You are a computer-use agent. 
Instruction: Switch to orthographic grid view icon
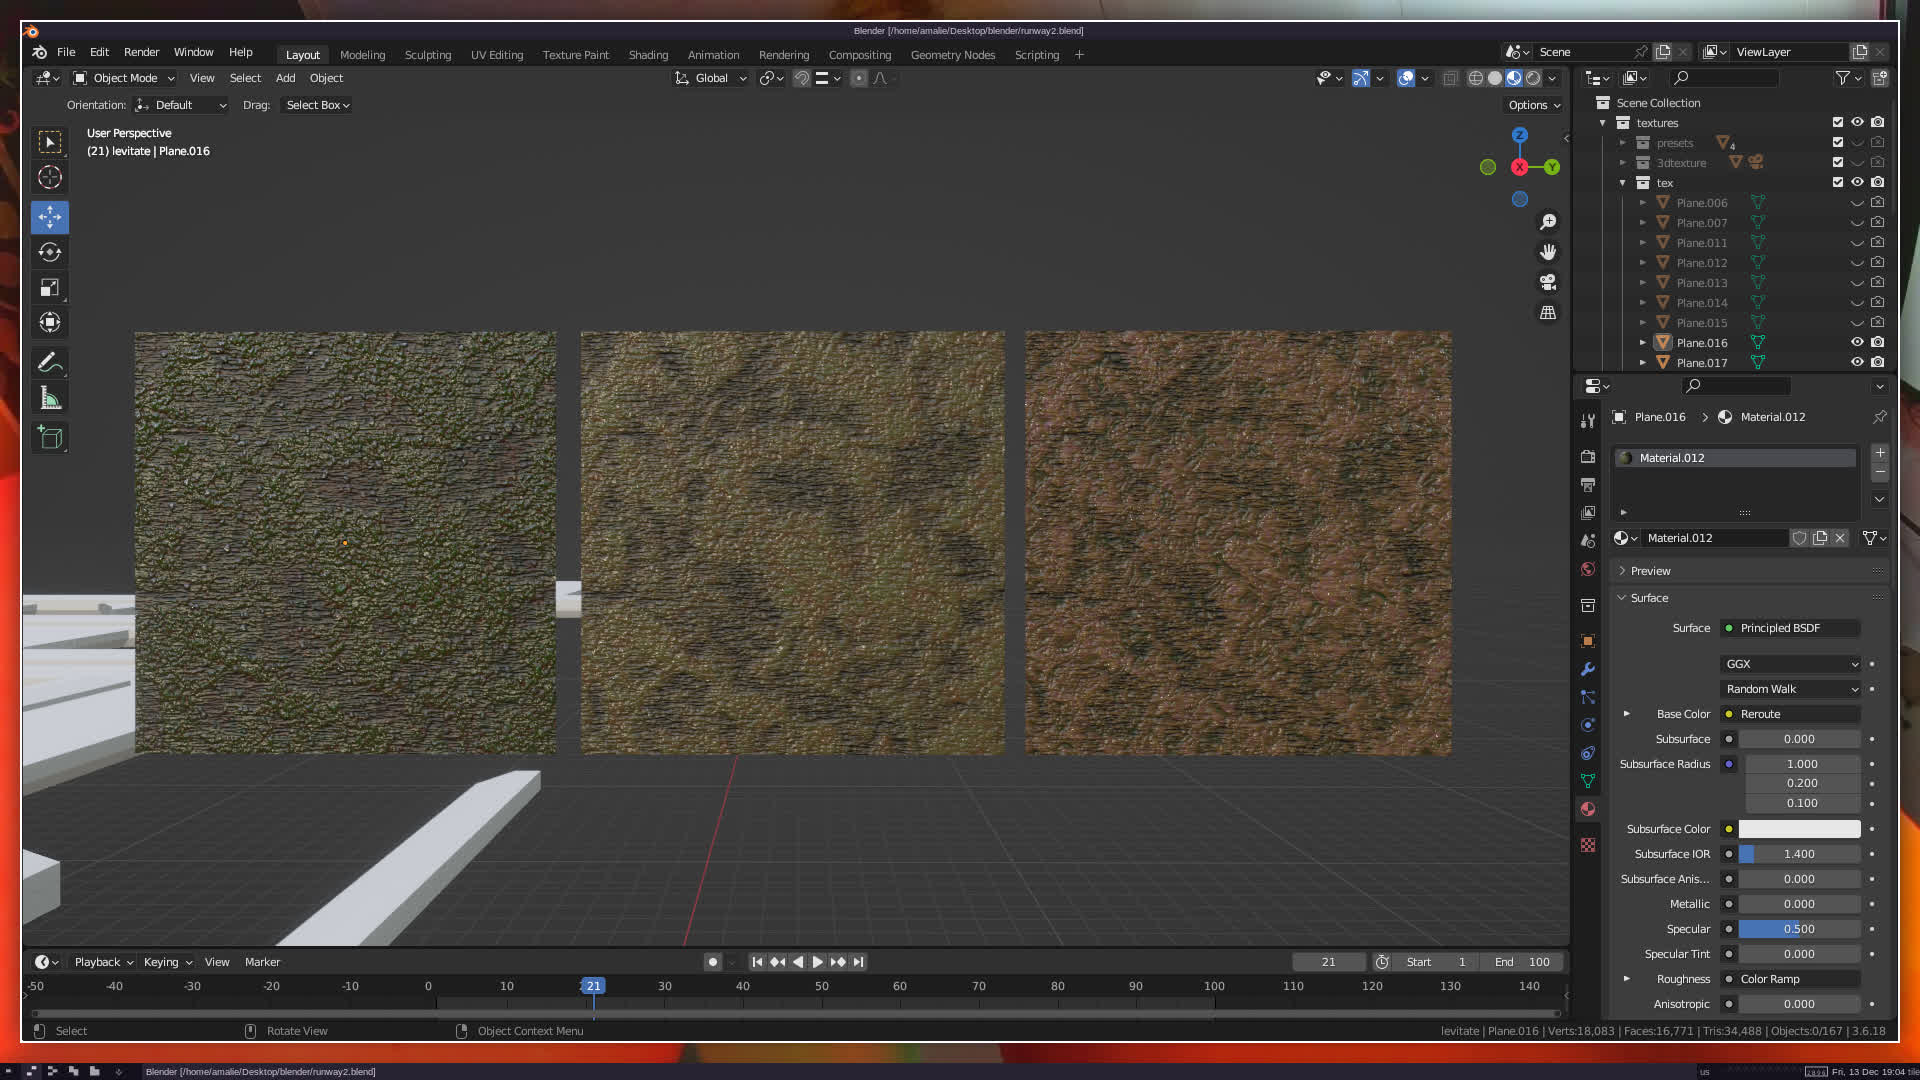coord(1548,313)
